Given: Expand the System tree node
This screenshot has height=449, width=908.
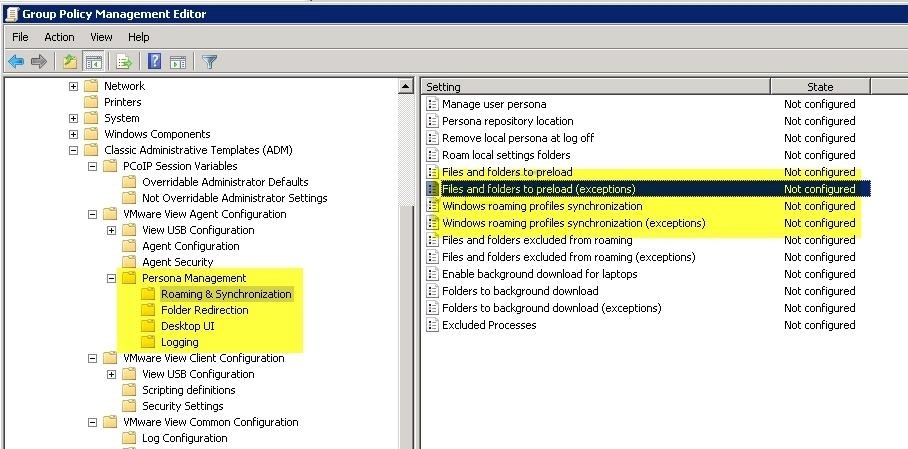Looking at the screenshot, I should (x=74, y=118).
